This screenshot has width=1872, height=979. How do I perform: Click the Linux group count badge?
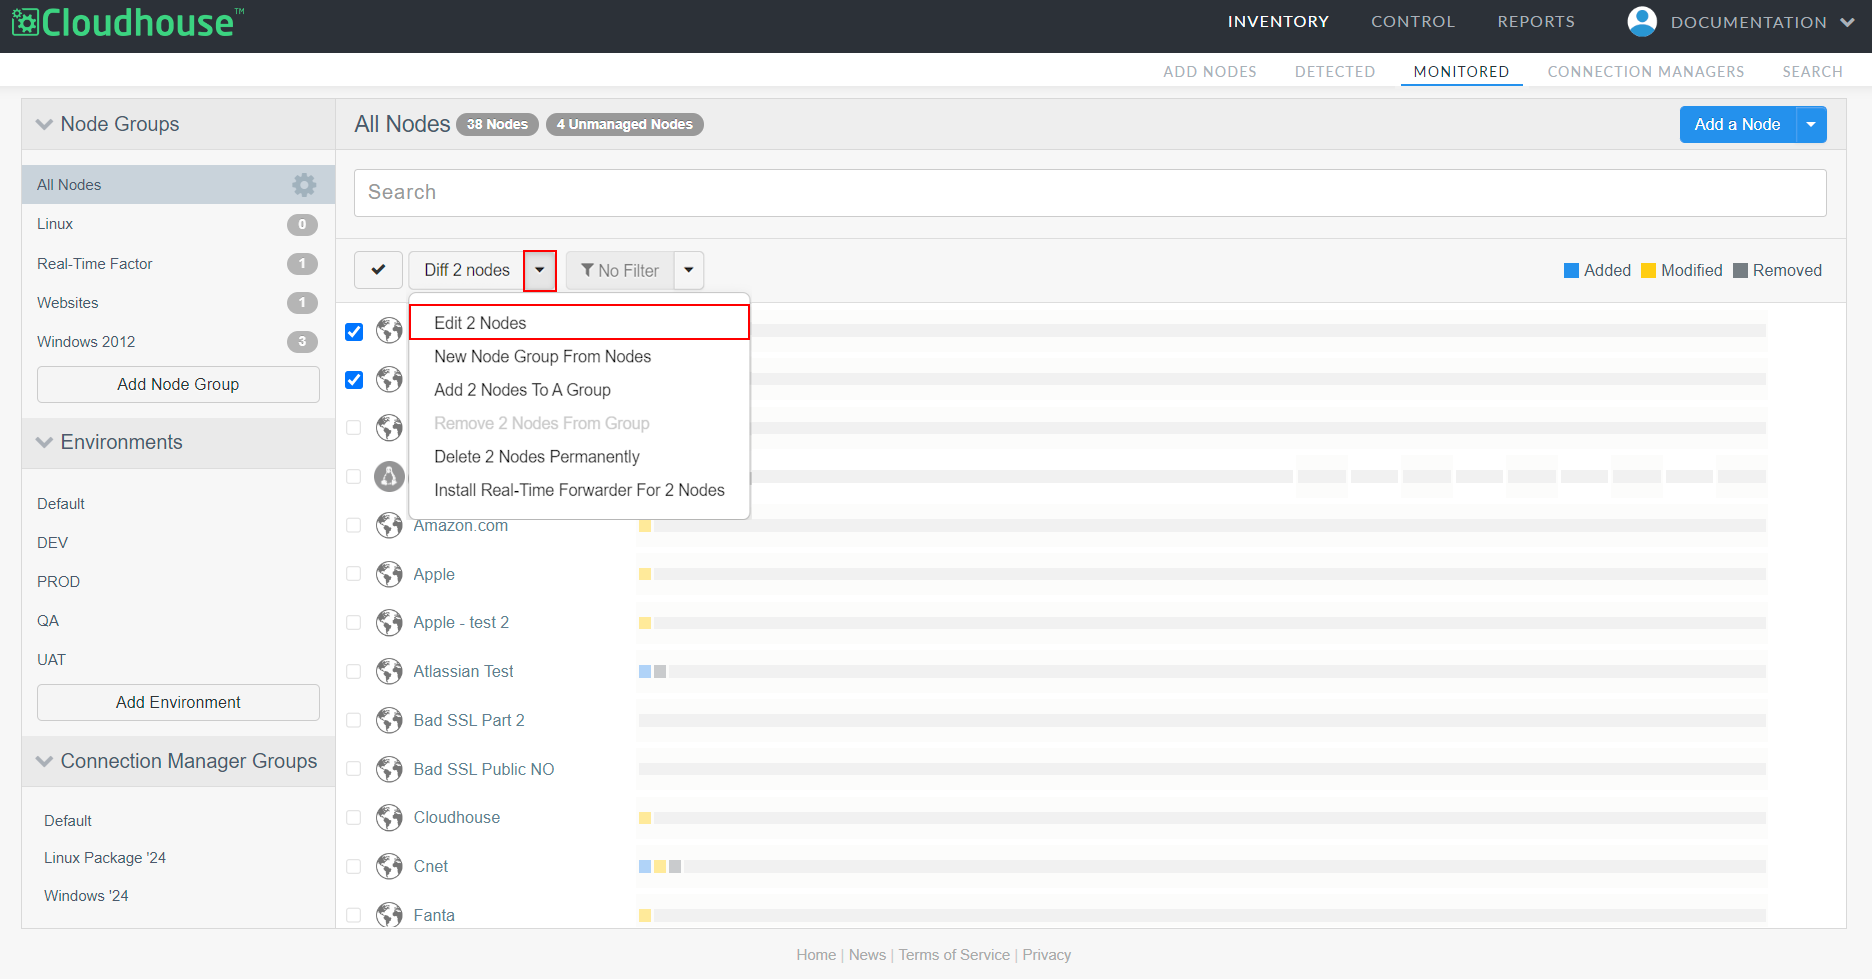[302, 224]
